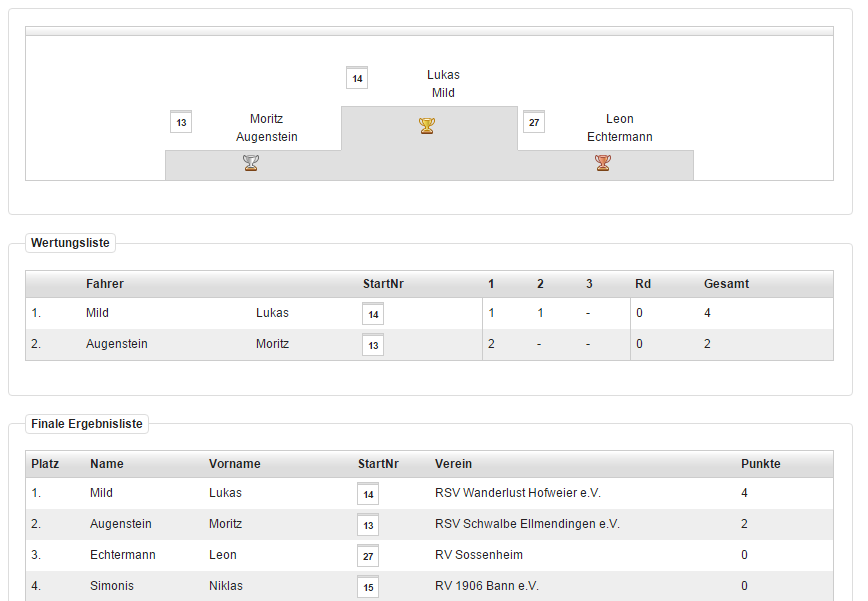The width and height of the screenshot is (868, 601).
Task: Click start number 15 badge for Simonis
Action: pos(368,587)
